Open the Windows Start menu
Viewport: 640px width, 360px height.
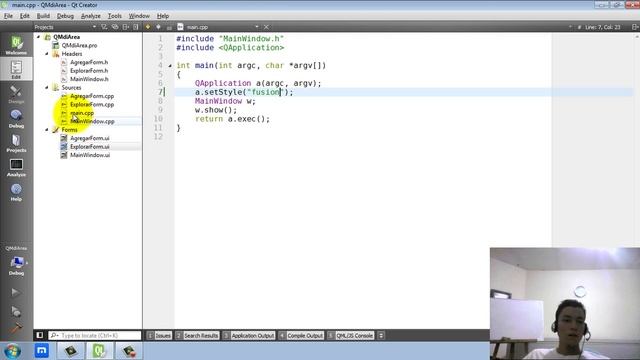pos(12,351)
